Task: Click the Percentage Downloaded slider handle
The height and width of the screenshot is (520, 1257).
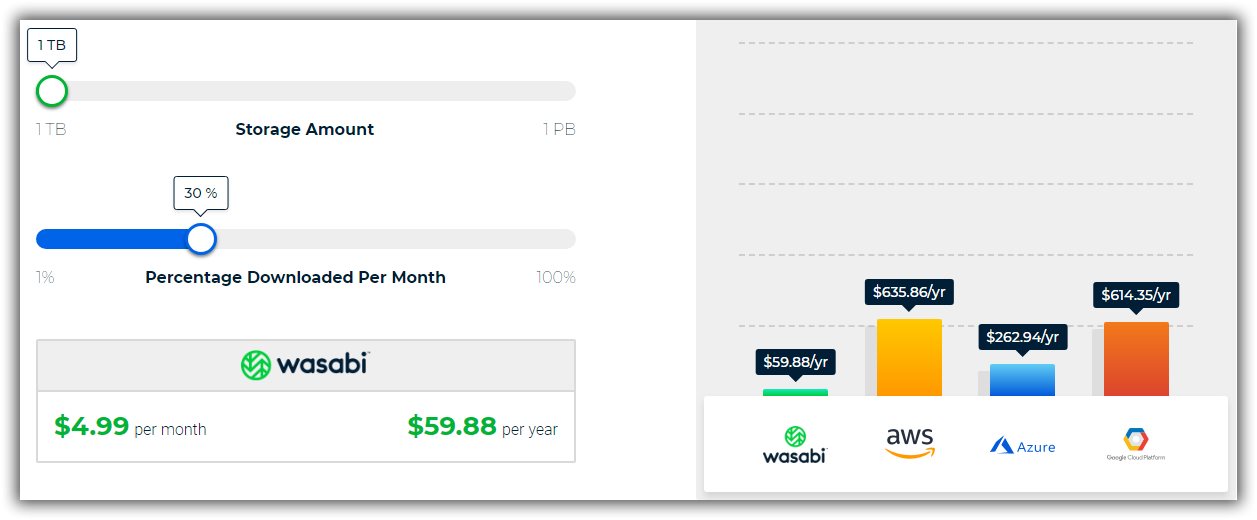Action: [x=201, y=239]
